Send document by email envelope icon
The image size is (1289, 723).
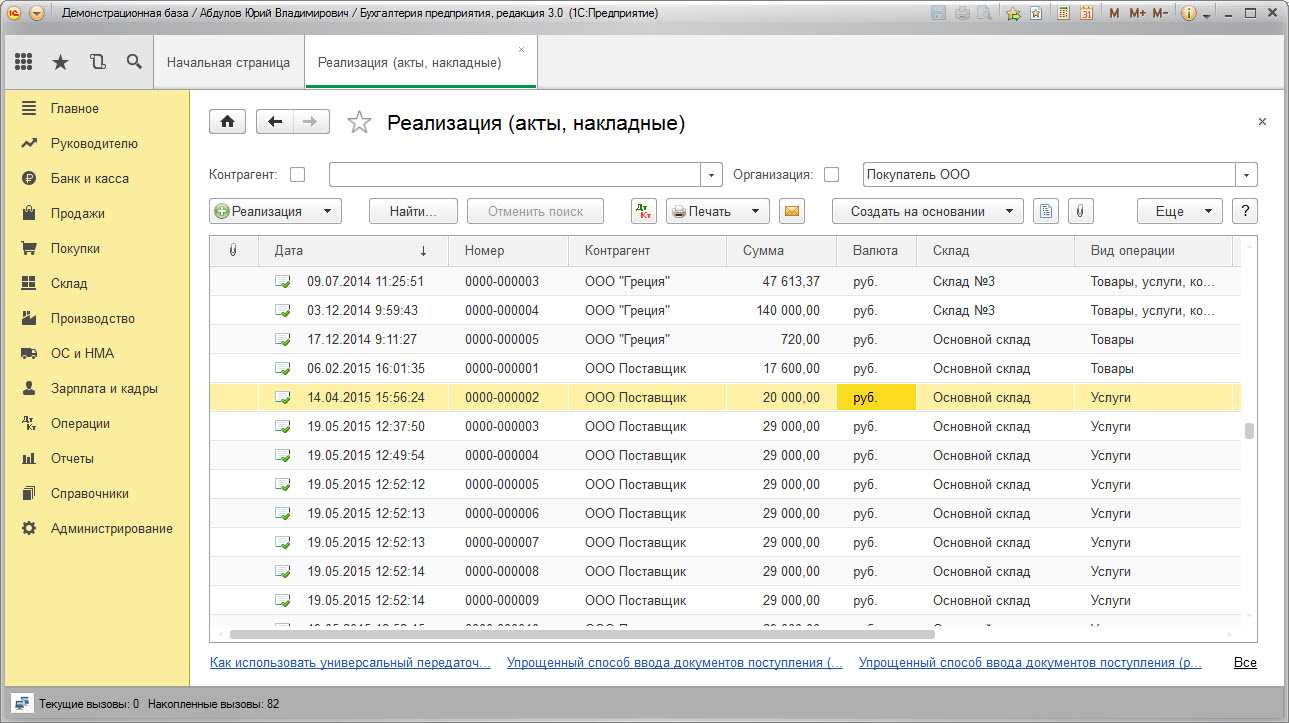tap(792, 211)
